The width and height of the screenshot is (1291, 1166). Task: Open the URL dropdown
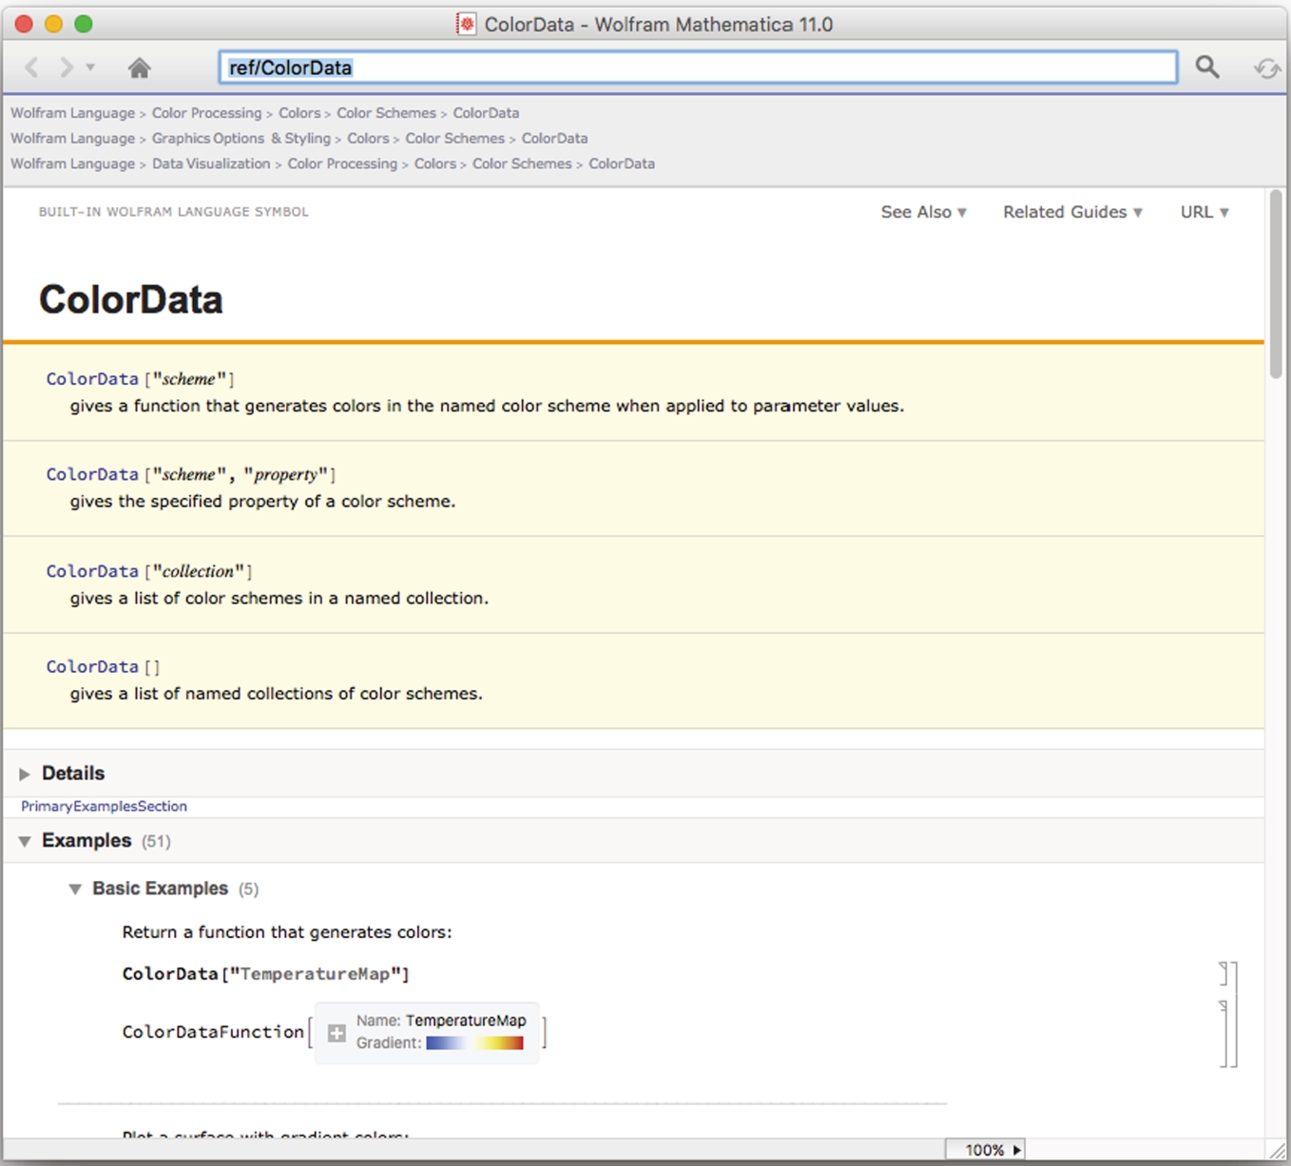(x=1205, y=212)
